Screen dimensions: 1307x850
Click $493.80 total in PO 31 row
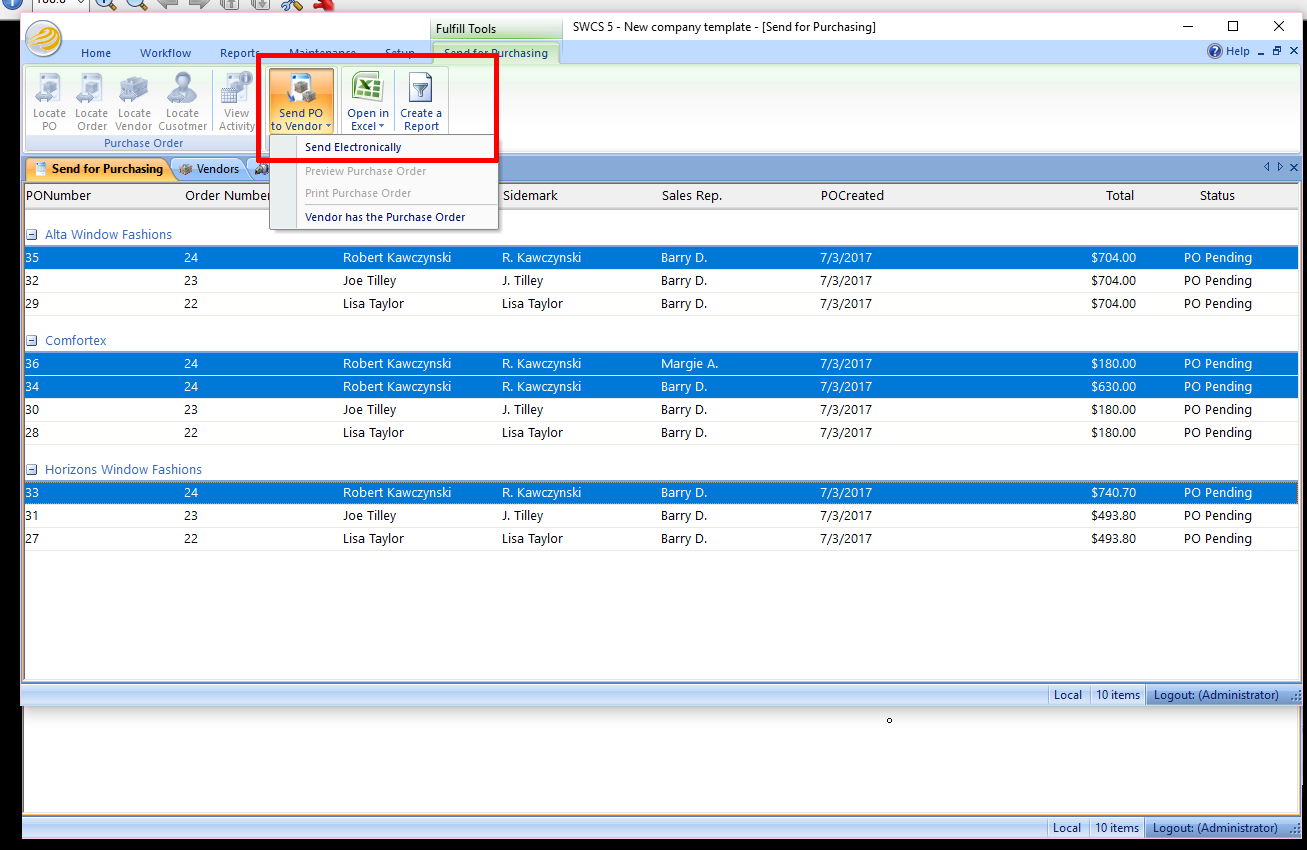(x=1113, y=516)
